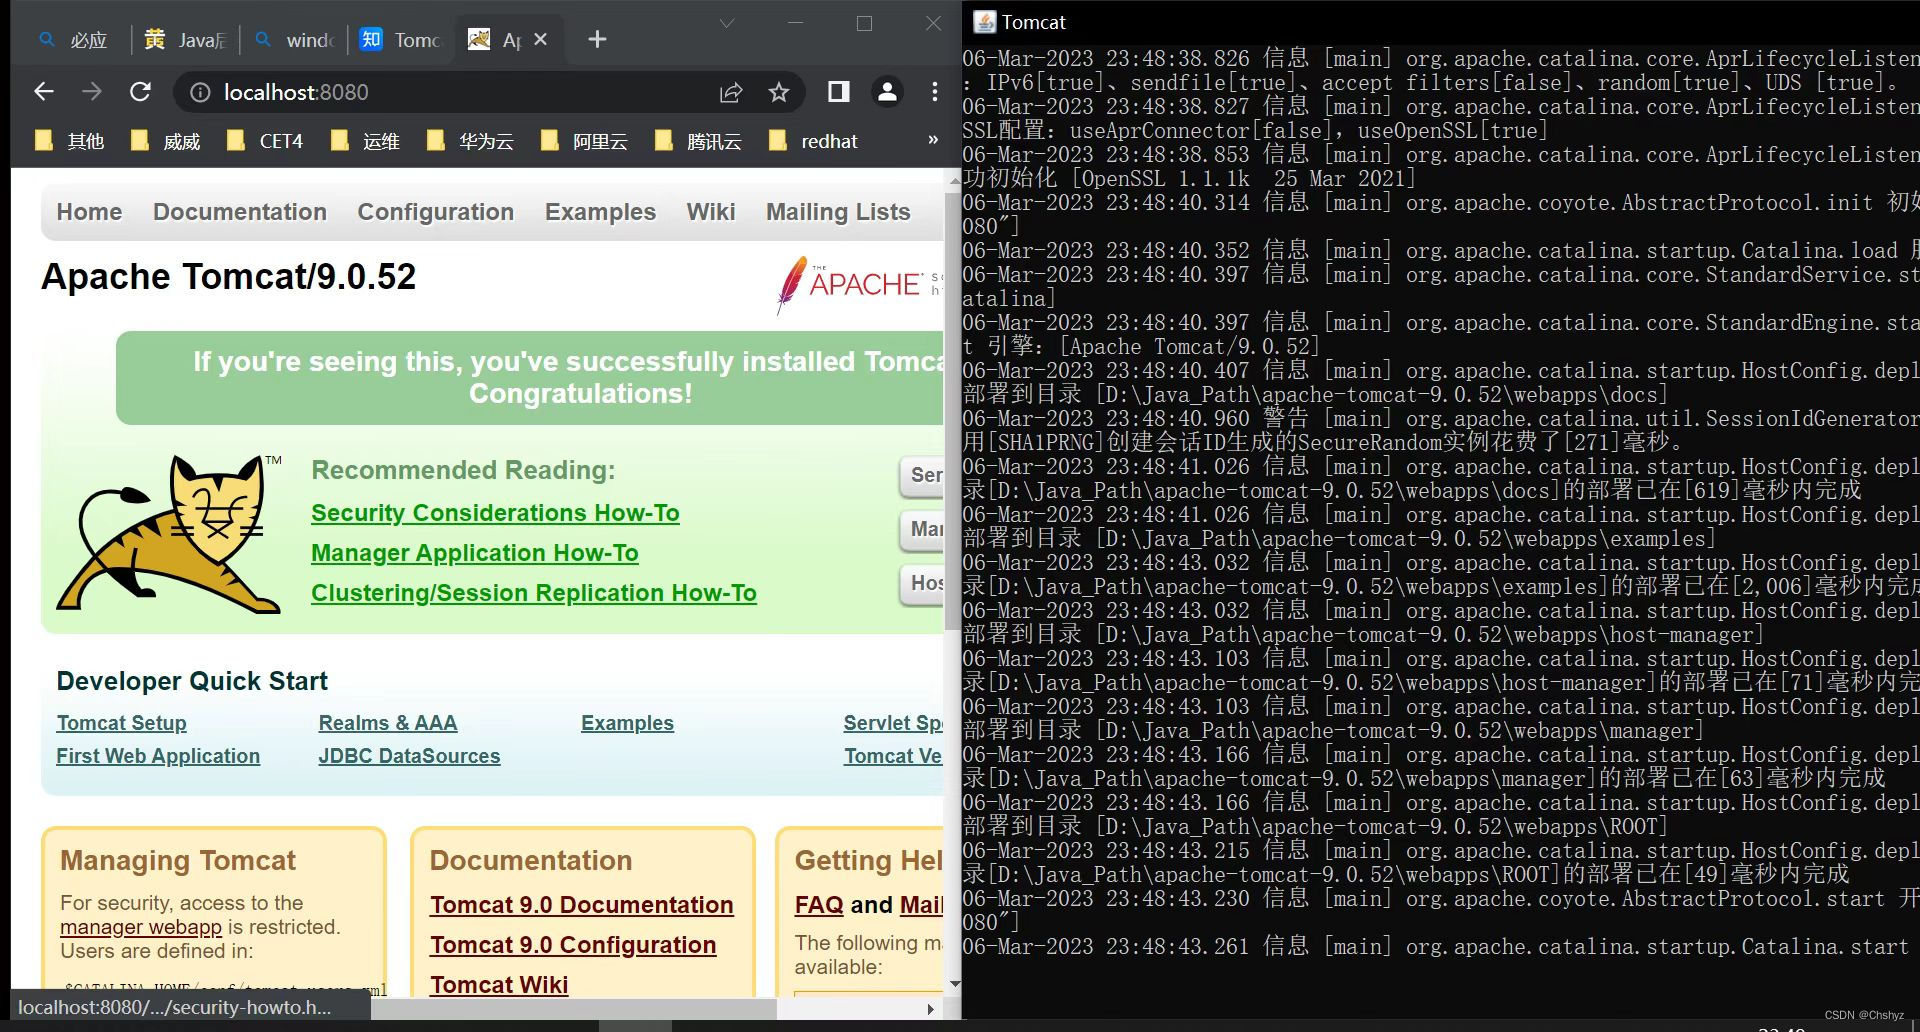This screenshot has width=1920, height=1032.
Task: View site information icon in address bar
Action: click(x=201, y=93)
